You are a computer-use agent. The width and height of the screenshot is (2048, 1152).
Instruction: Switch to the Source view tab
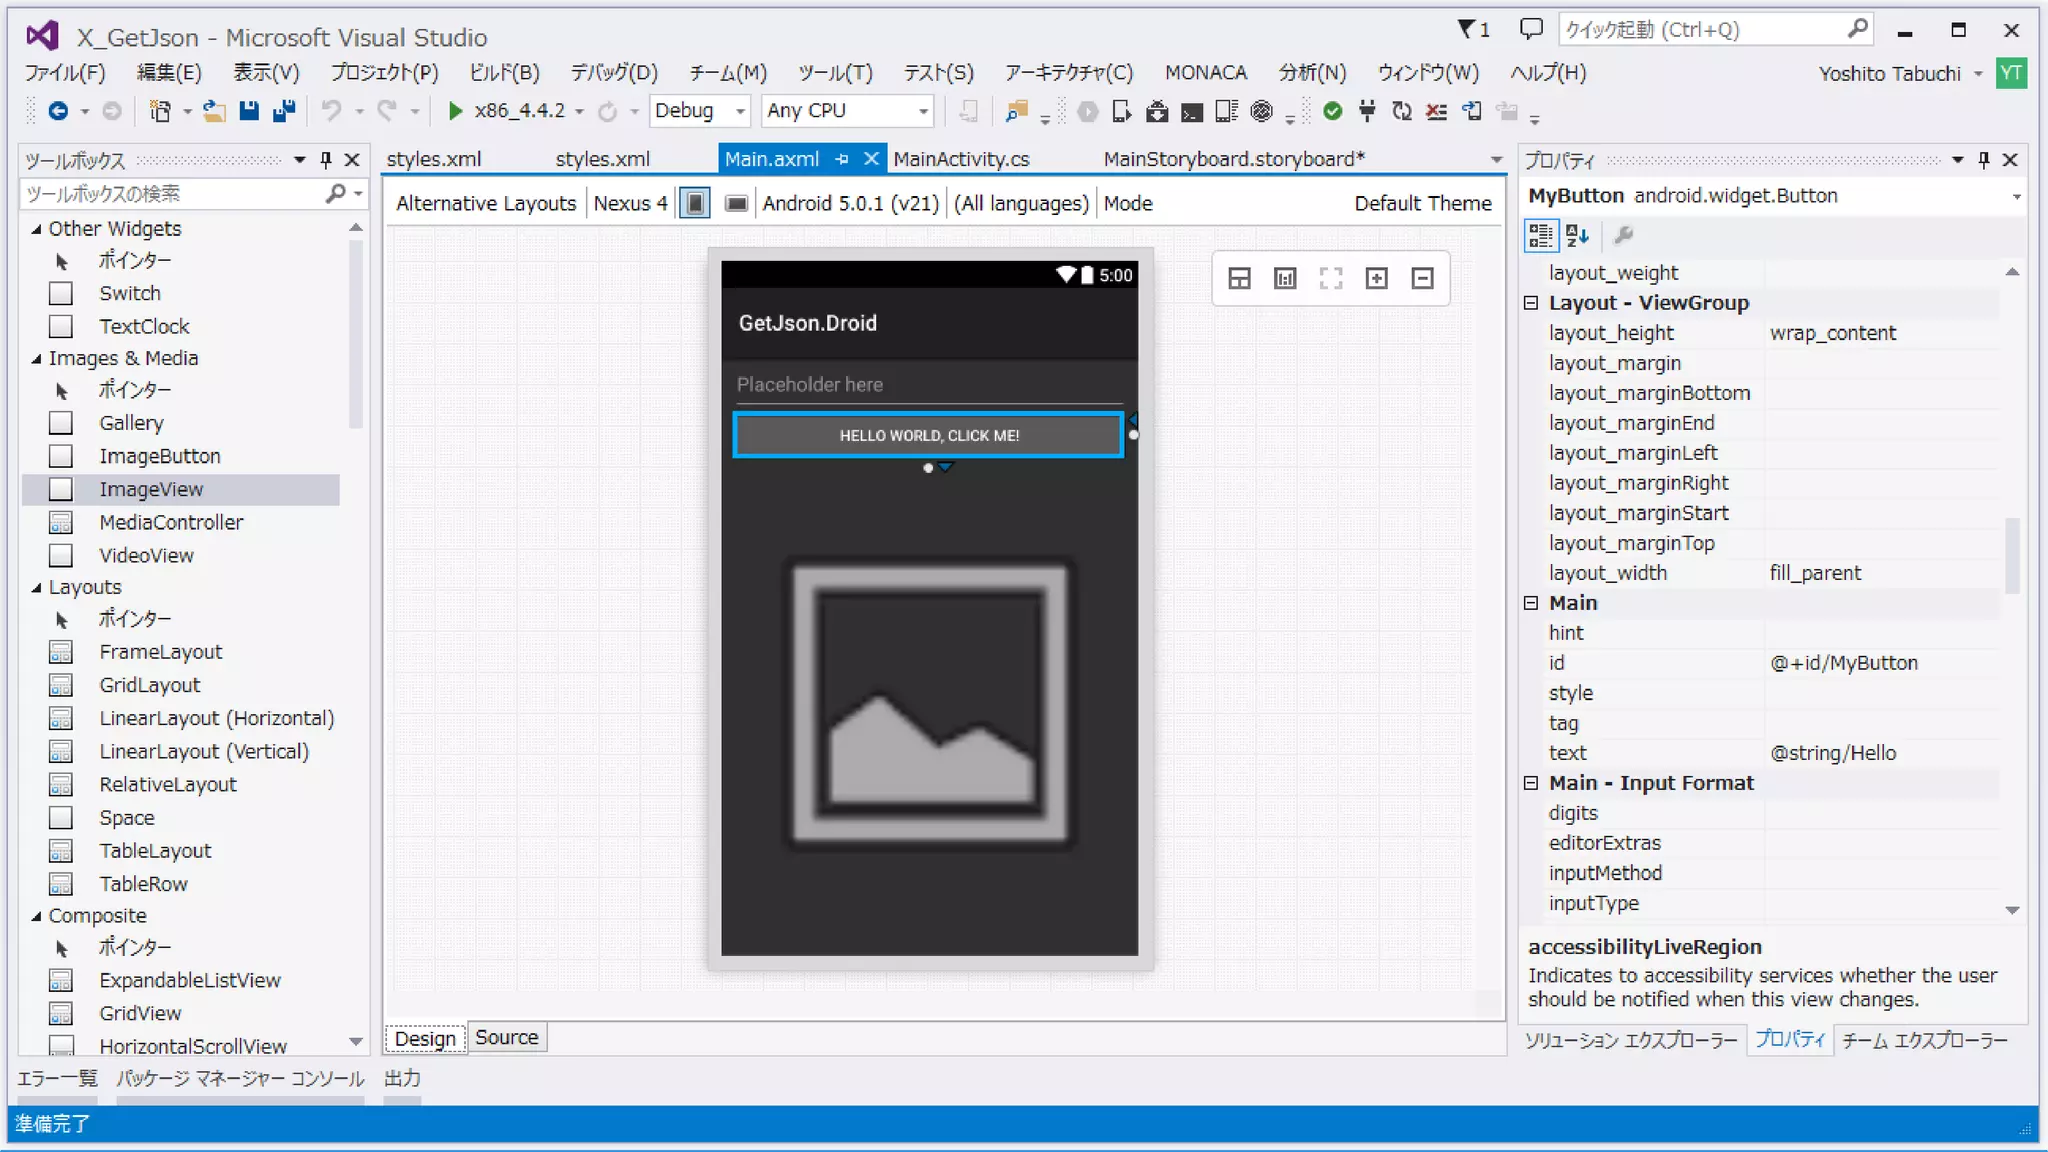[x=506, y=1038]
